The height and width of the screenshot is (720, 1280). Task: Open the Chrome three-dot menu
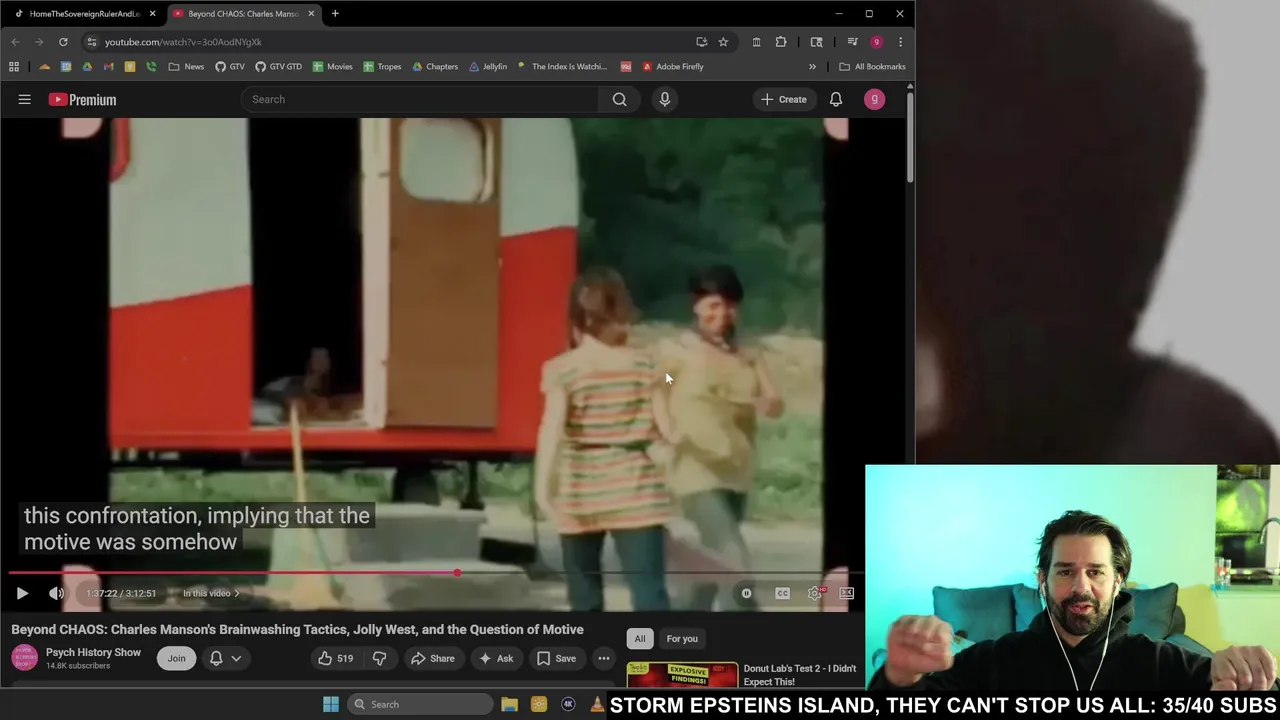click(x=900, y=42)
